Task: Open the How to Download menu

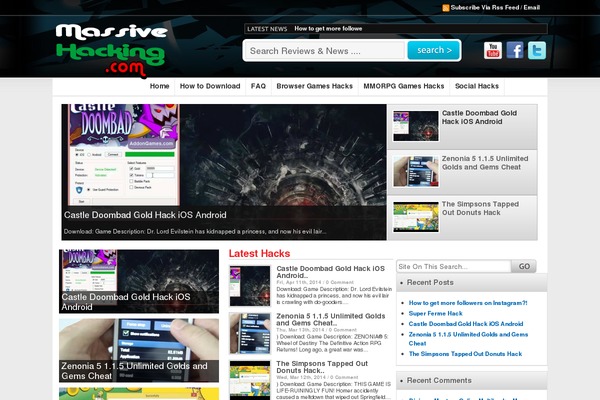Action: pos(210,86)
